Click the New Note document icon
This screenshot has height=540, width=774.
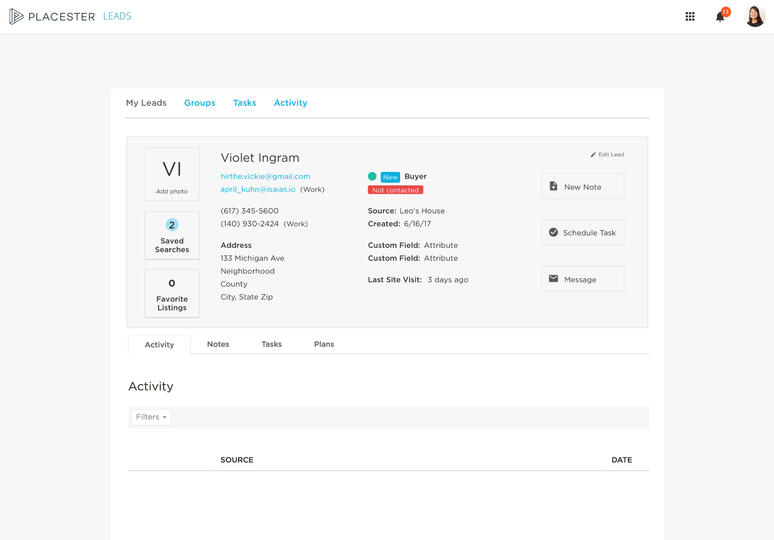(554, 186)
